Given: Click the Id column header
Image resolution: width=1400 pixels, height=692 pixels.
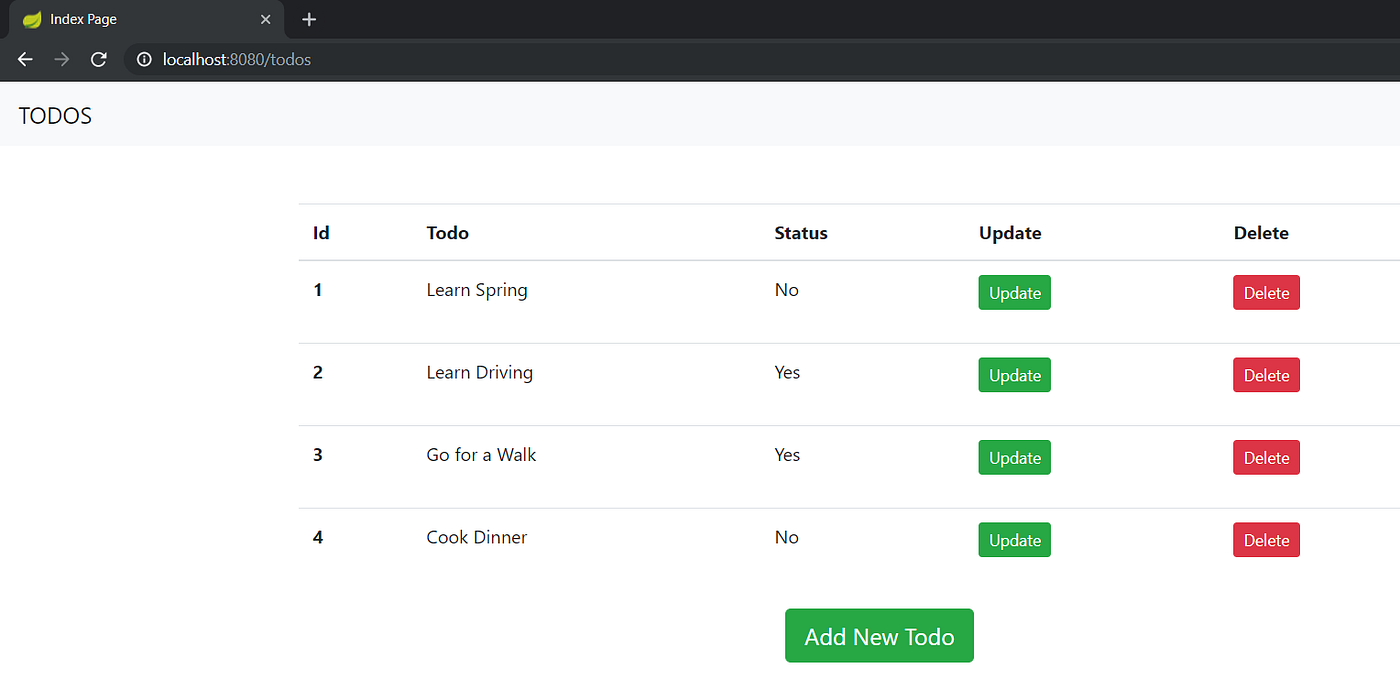Looking at the screenshot, I should click(321, 233).
